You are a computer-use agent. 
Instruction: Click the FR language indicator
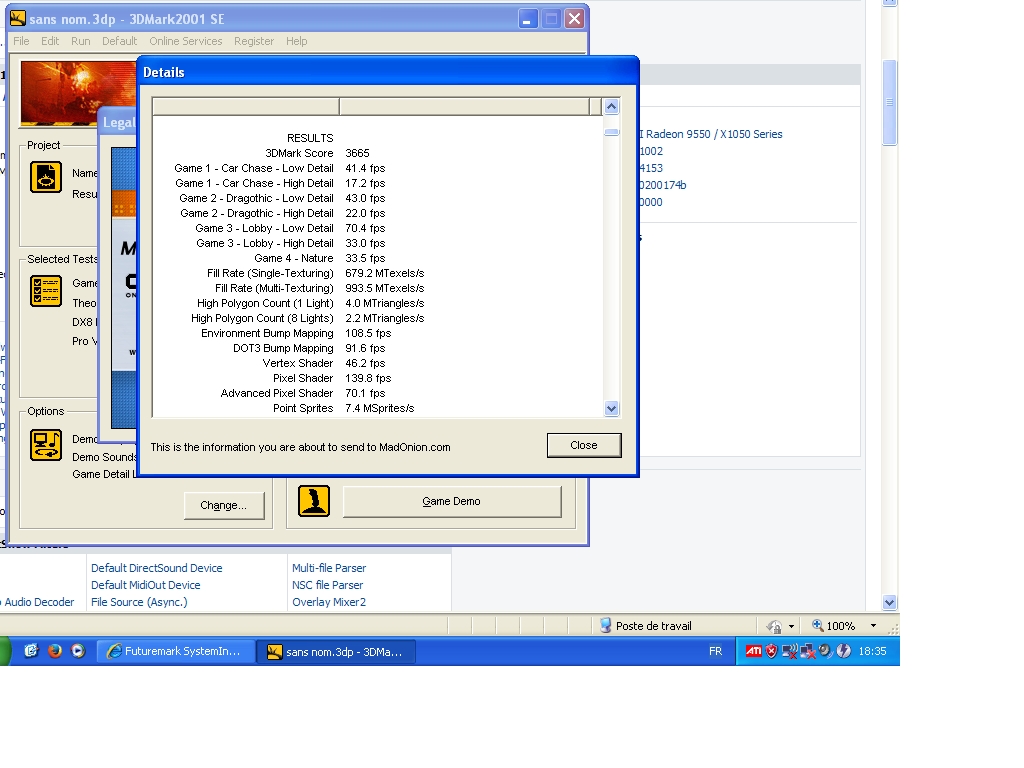(715, 651)
